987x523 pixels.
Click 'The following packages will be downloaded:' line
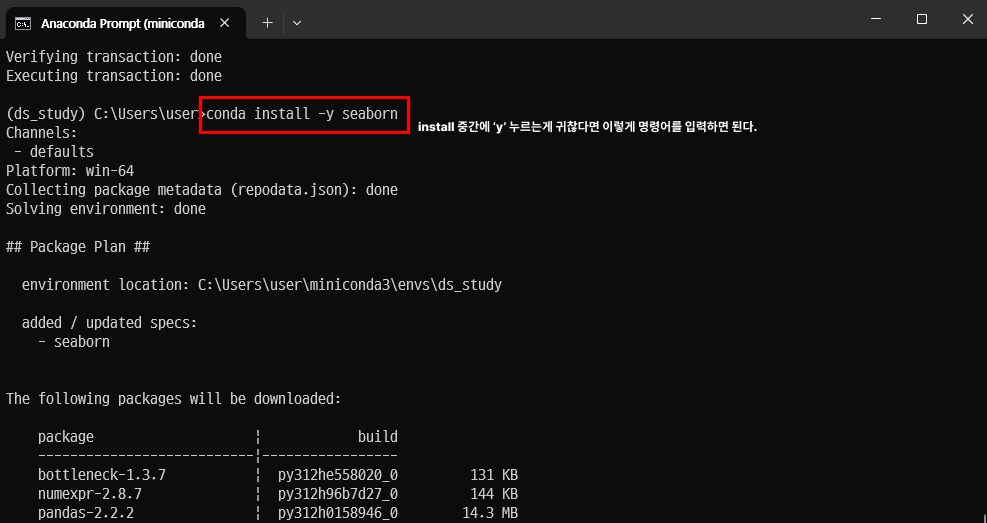click(174, 399)
